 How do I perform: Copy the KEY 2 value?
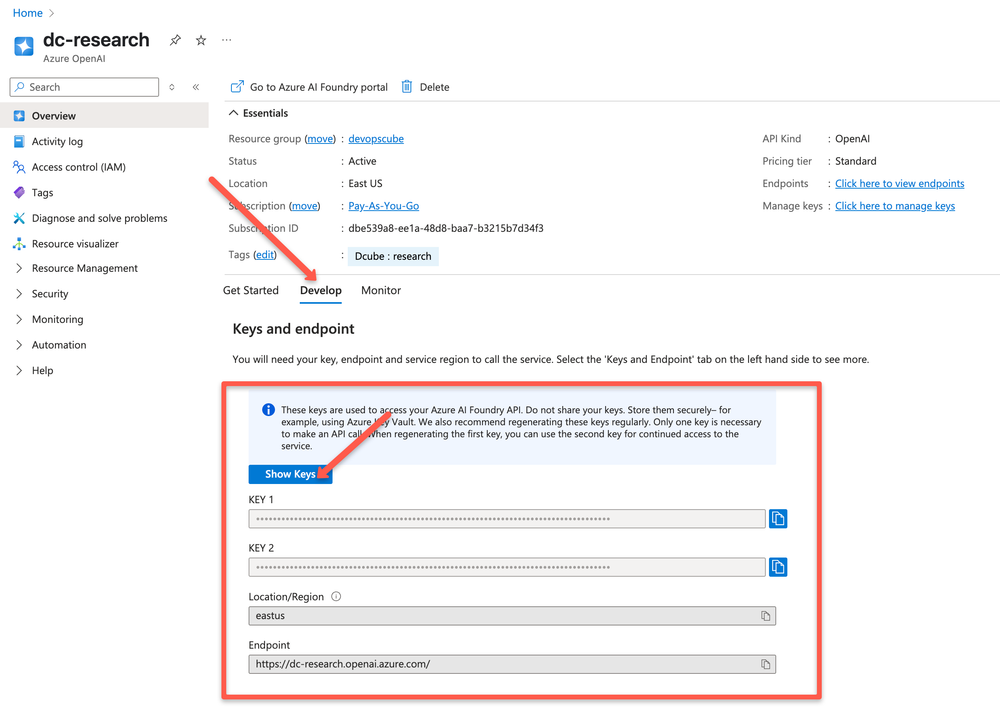pyautogui.click(x=778, y=567)
